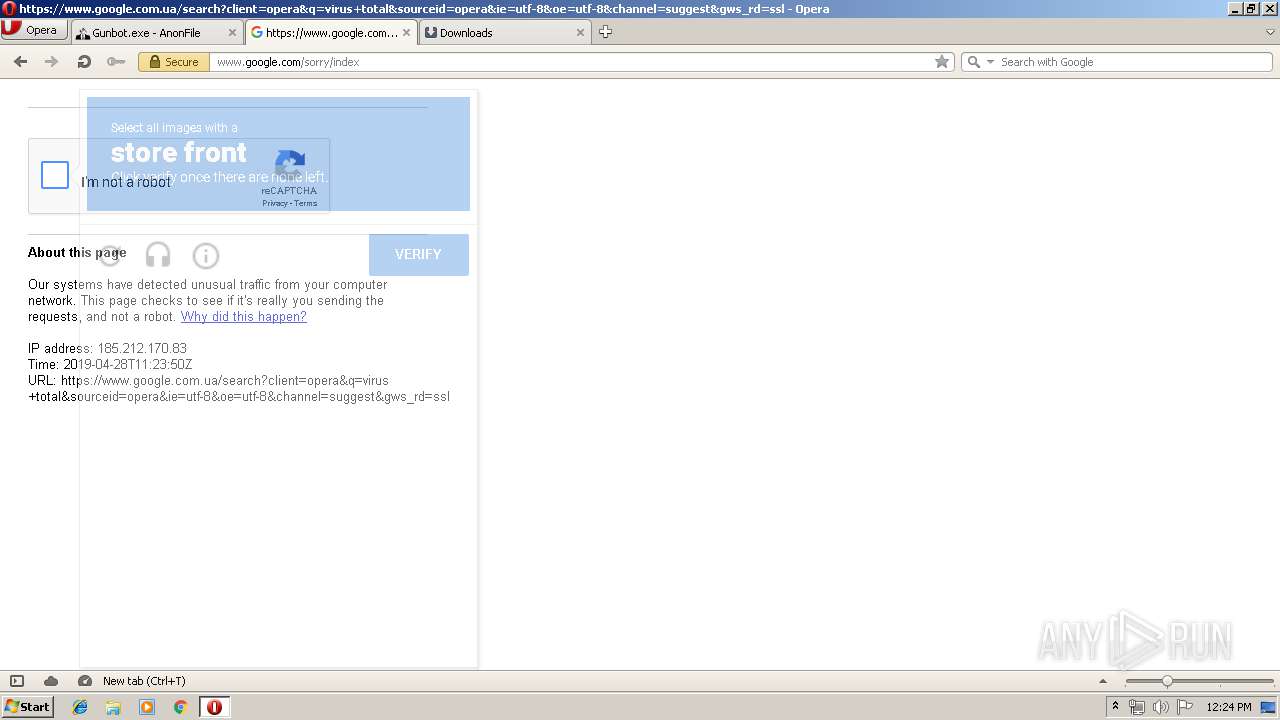
Task: Toggle the Opera panels button
Action: tap(17, 681)
